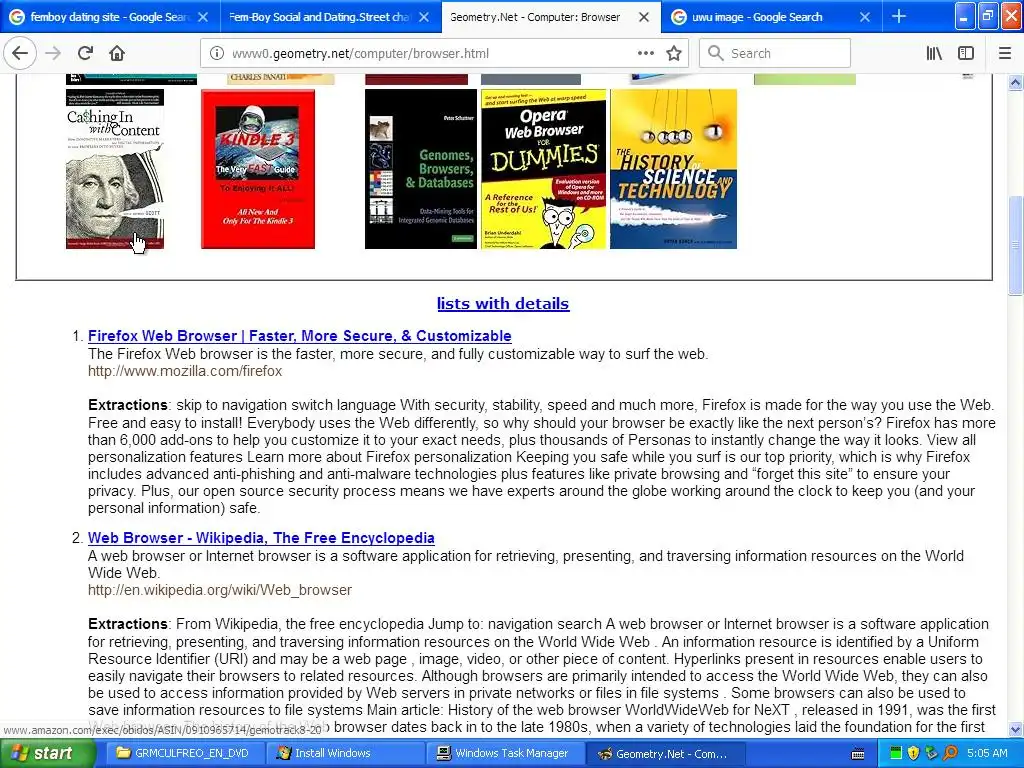This screenshot has width=1024, height=768.
Task: Follow the 'lists with details' link
Action: point(503,304)
